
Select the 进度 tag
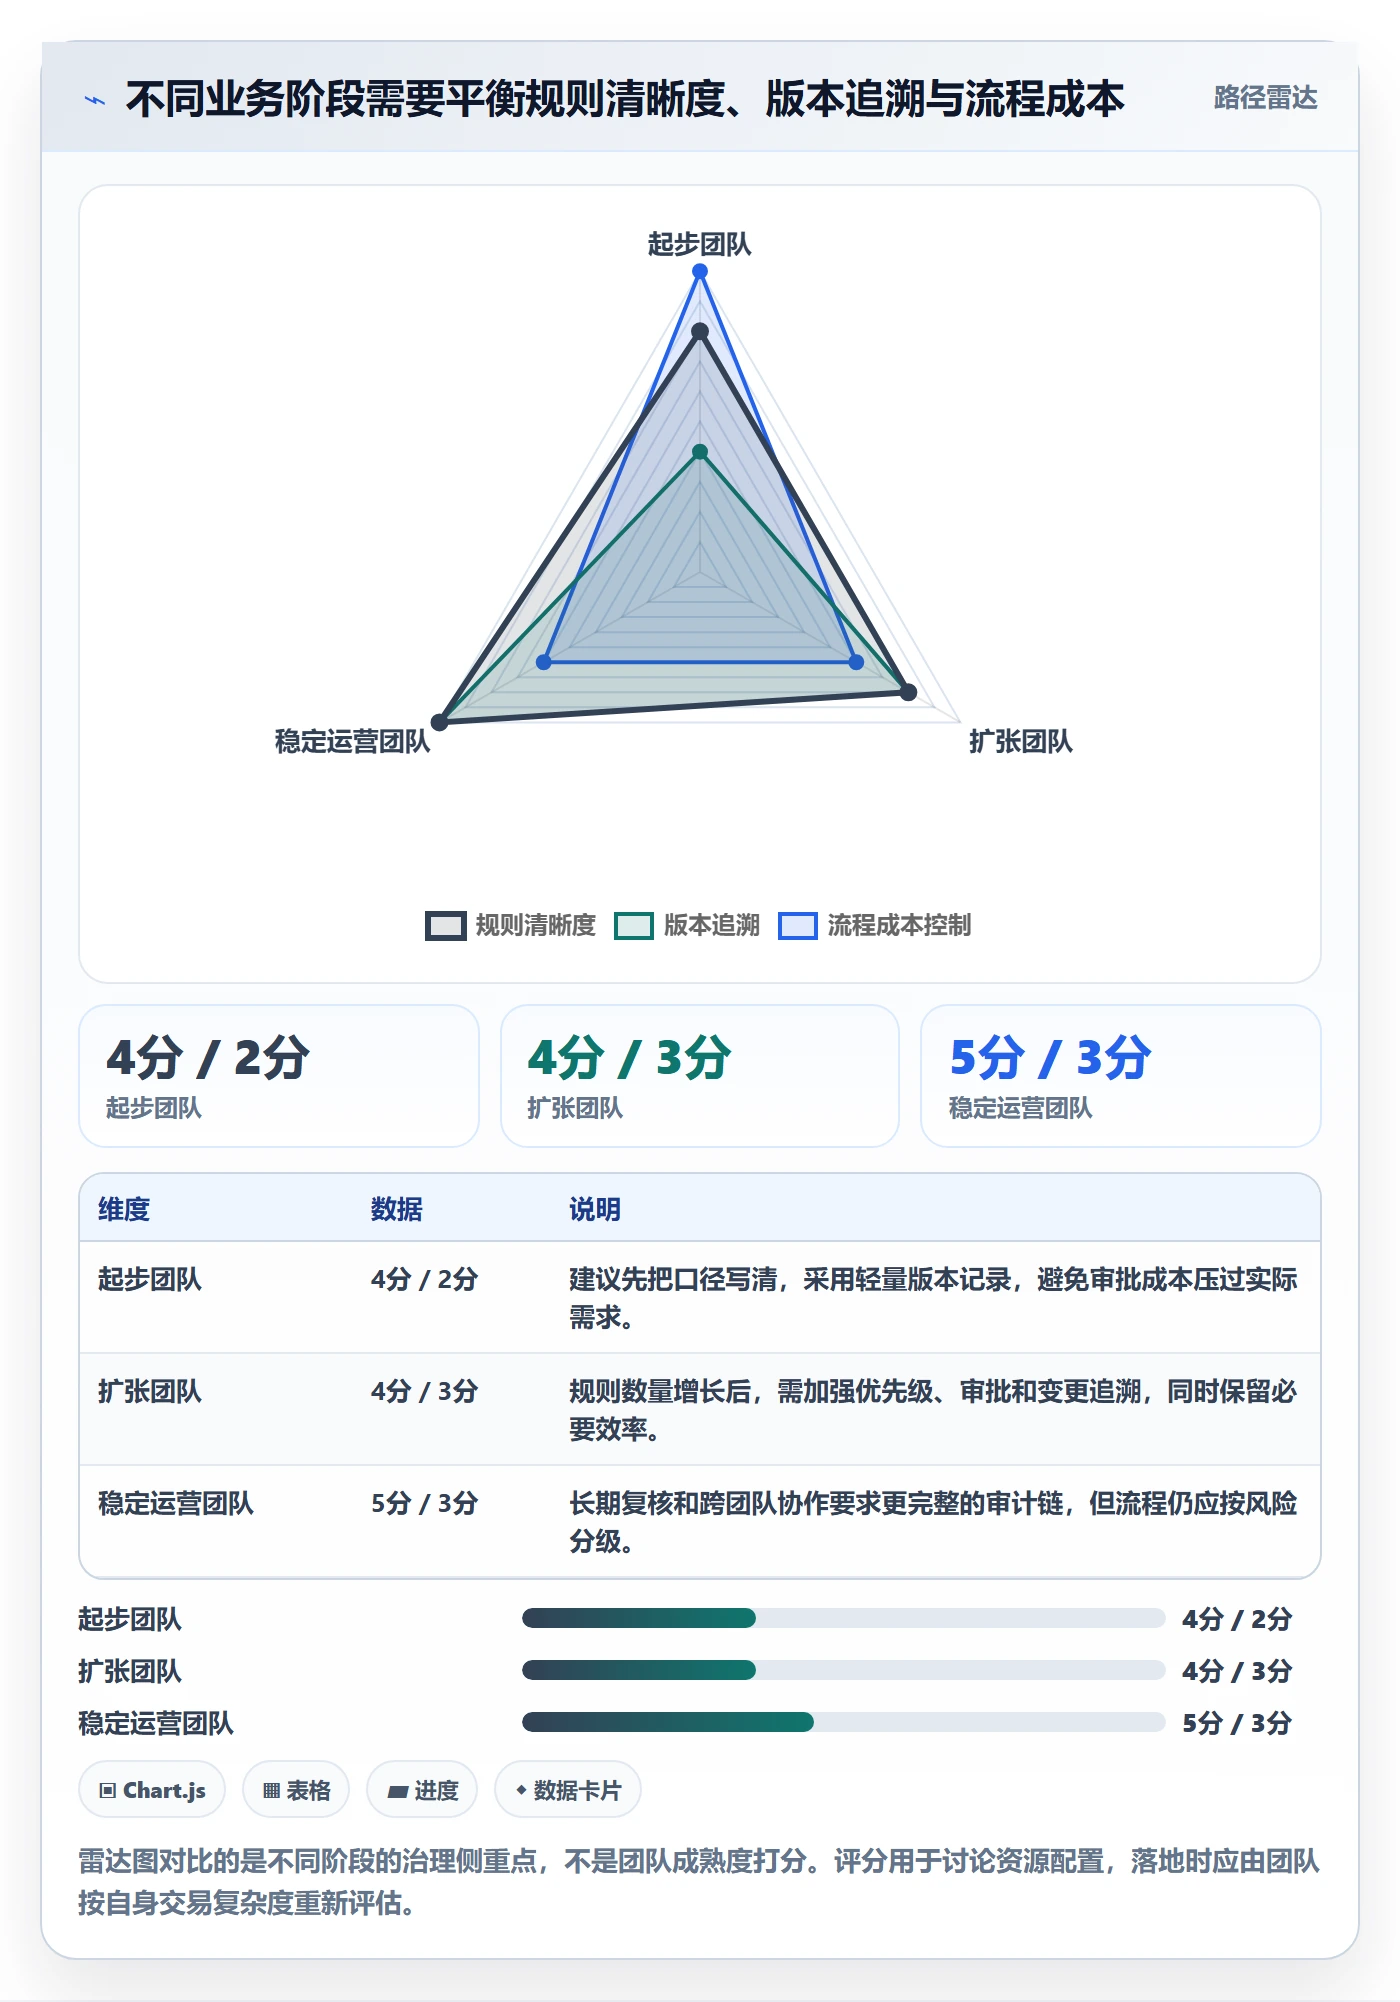422,1790
